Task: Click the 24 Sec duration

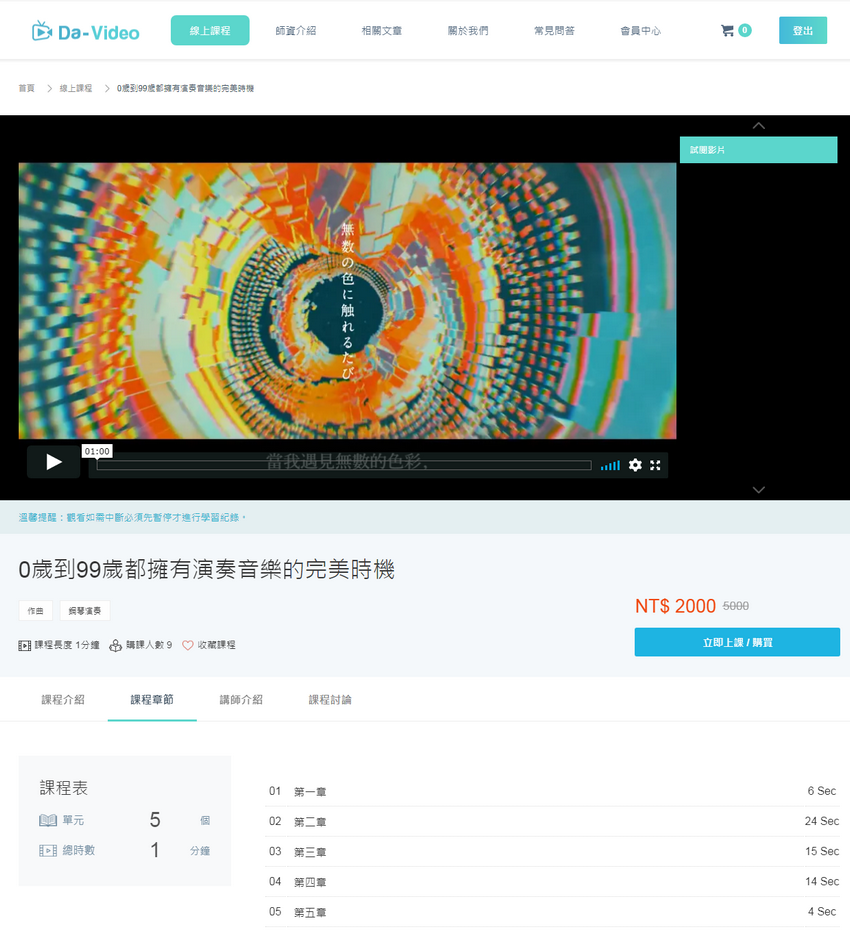Action: pyautogui.click(x=821, y=821)
